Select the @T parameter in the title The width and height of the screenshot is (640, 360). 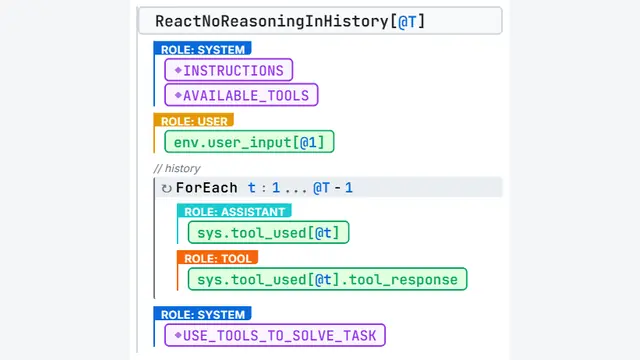[407, 21]
